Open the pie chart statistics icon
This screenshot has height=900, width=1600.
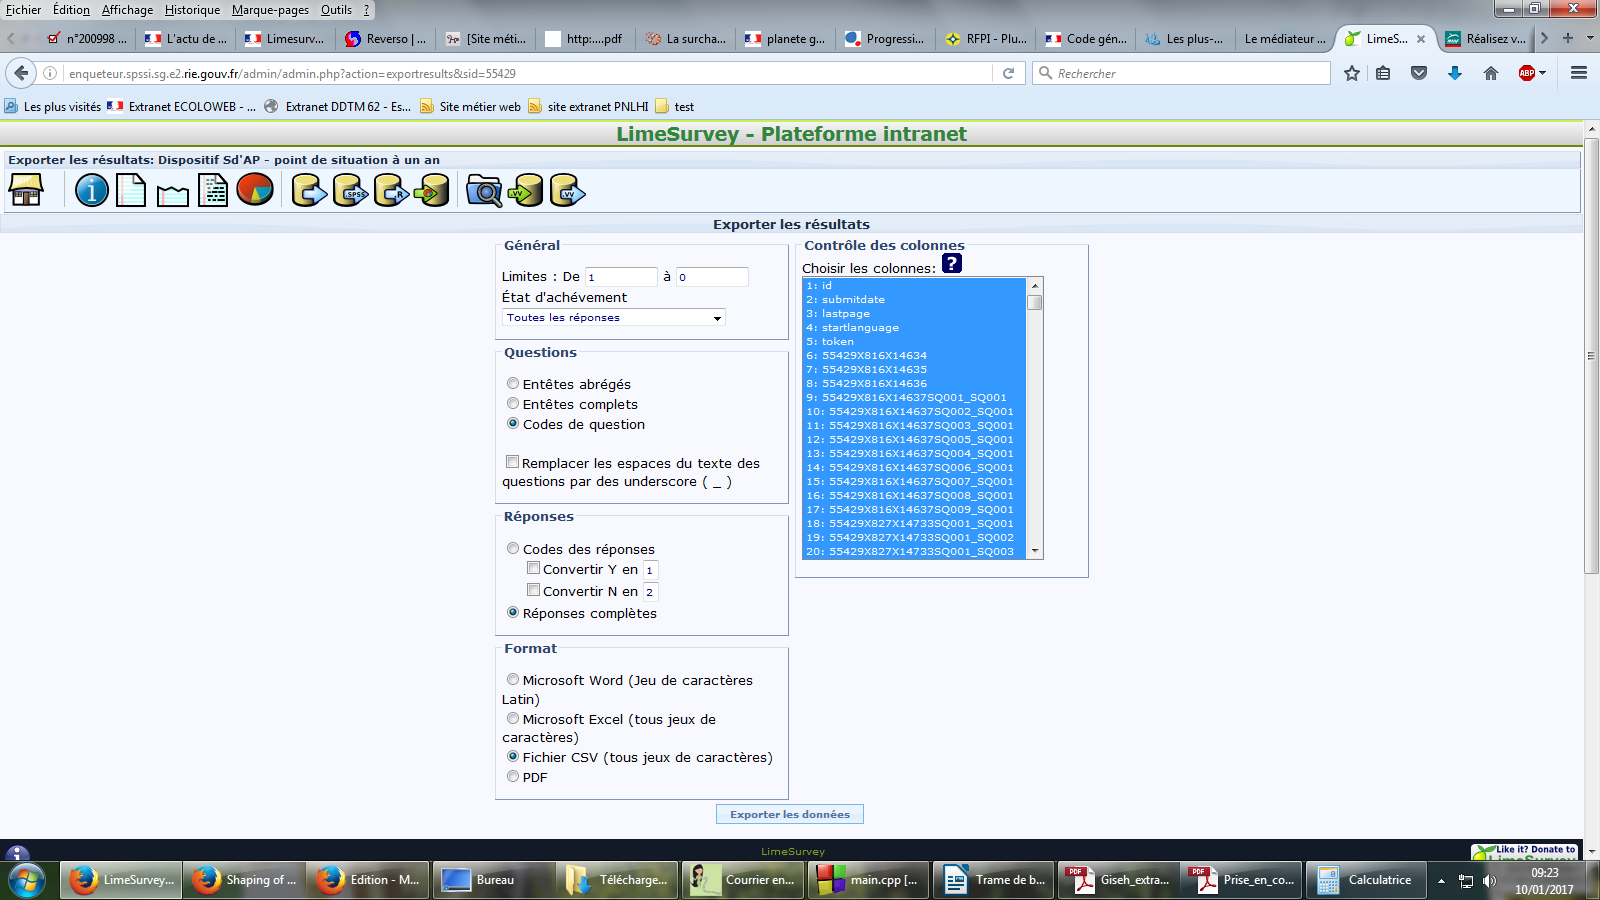click(255, 189)
